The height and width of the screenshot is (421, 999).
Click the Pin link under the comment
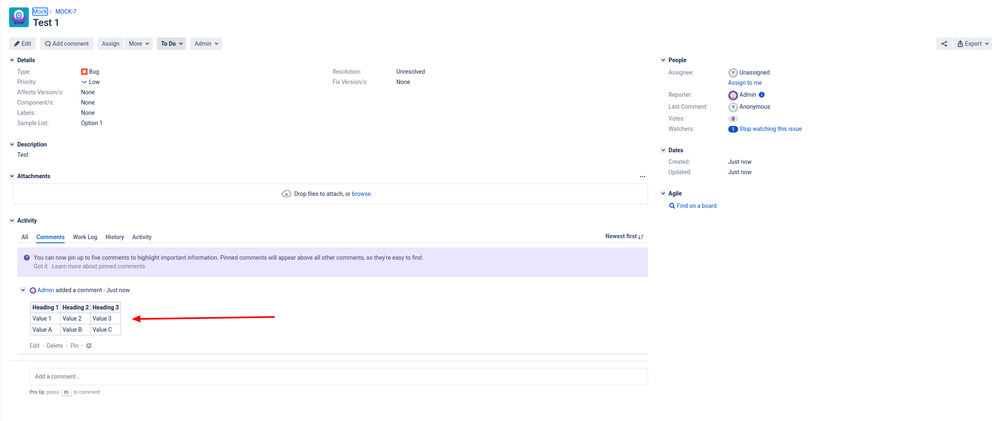point(75,345)
